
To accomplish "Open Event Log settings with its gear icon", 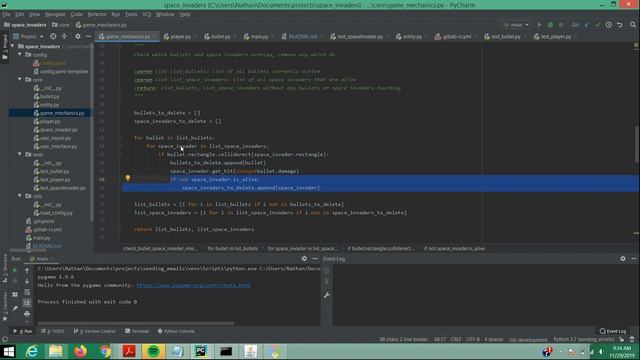I will click(623, 258).
